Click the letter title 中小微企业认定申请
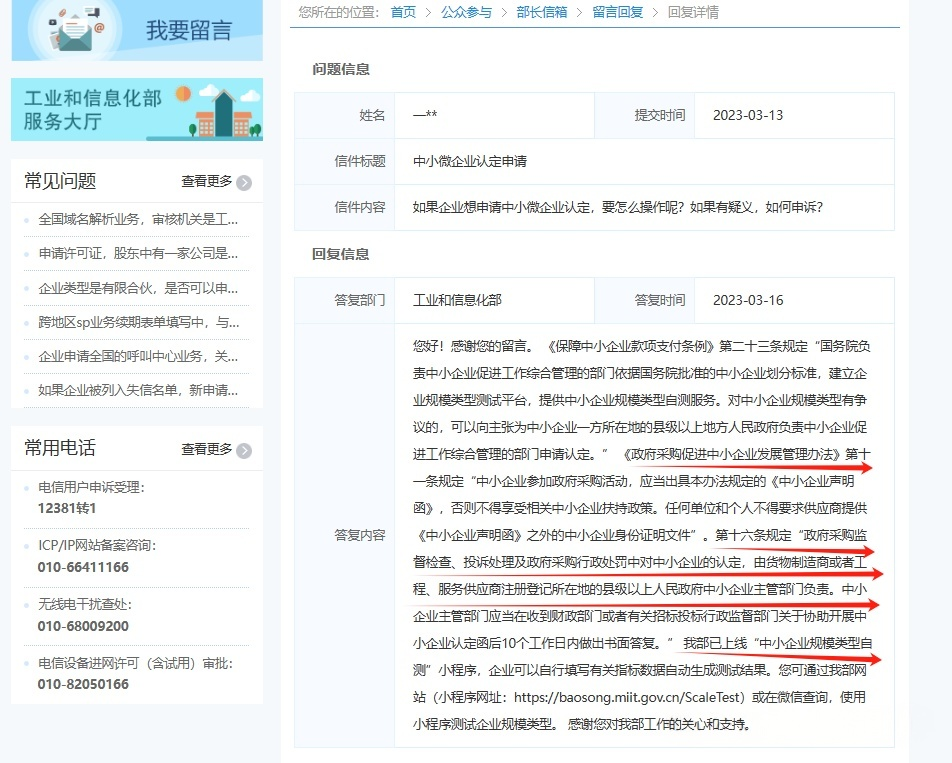Viewport: 952px width, 763px height. click(470, 161)
